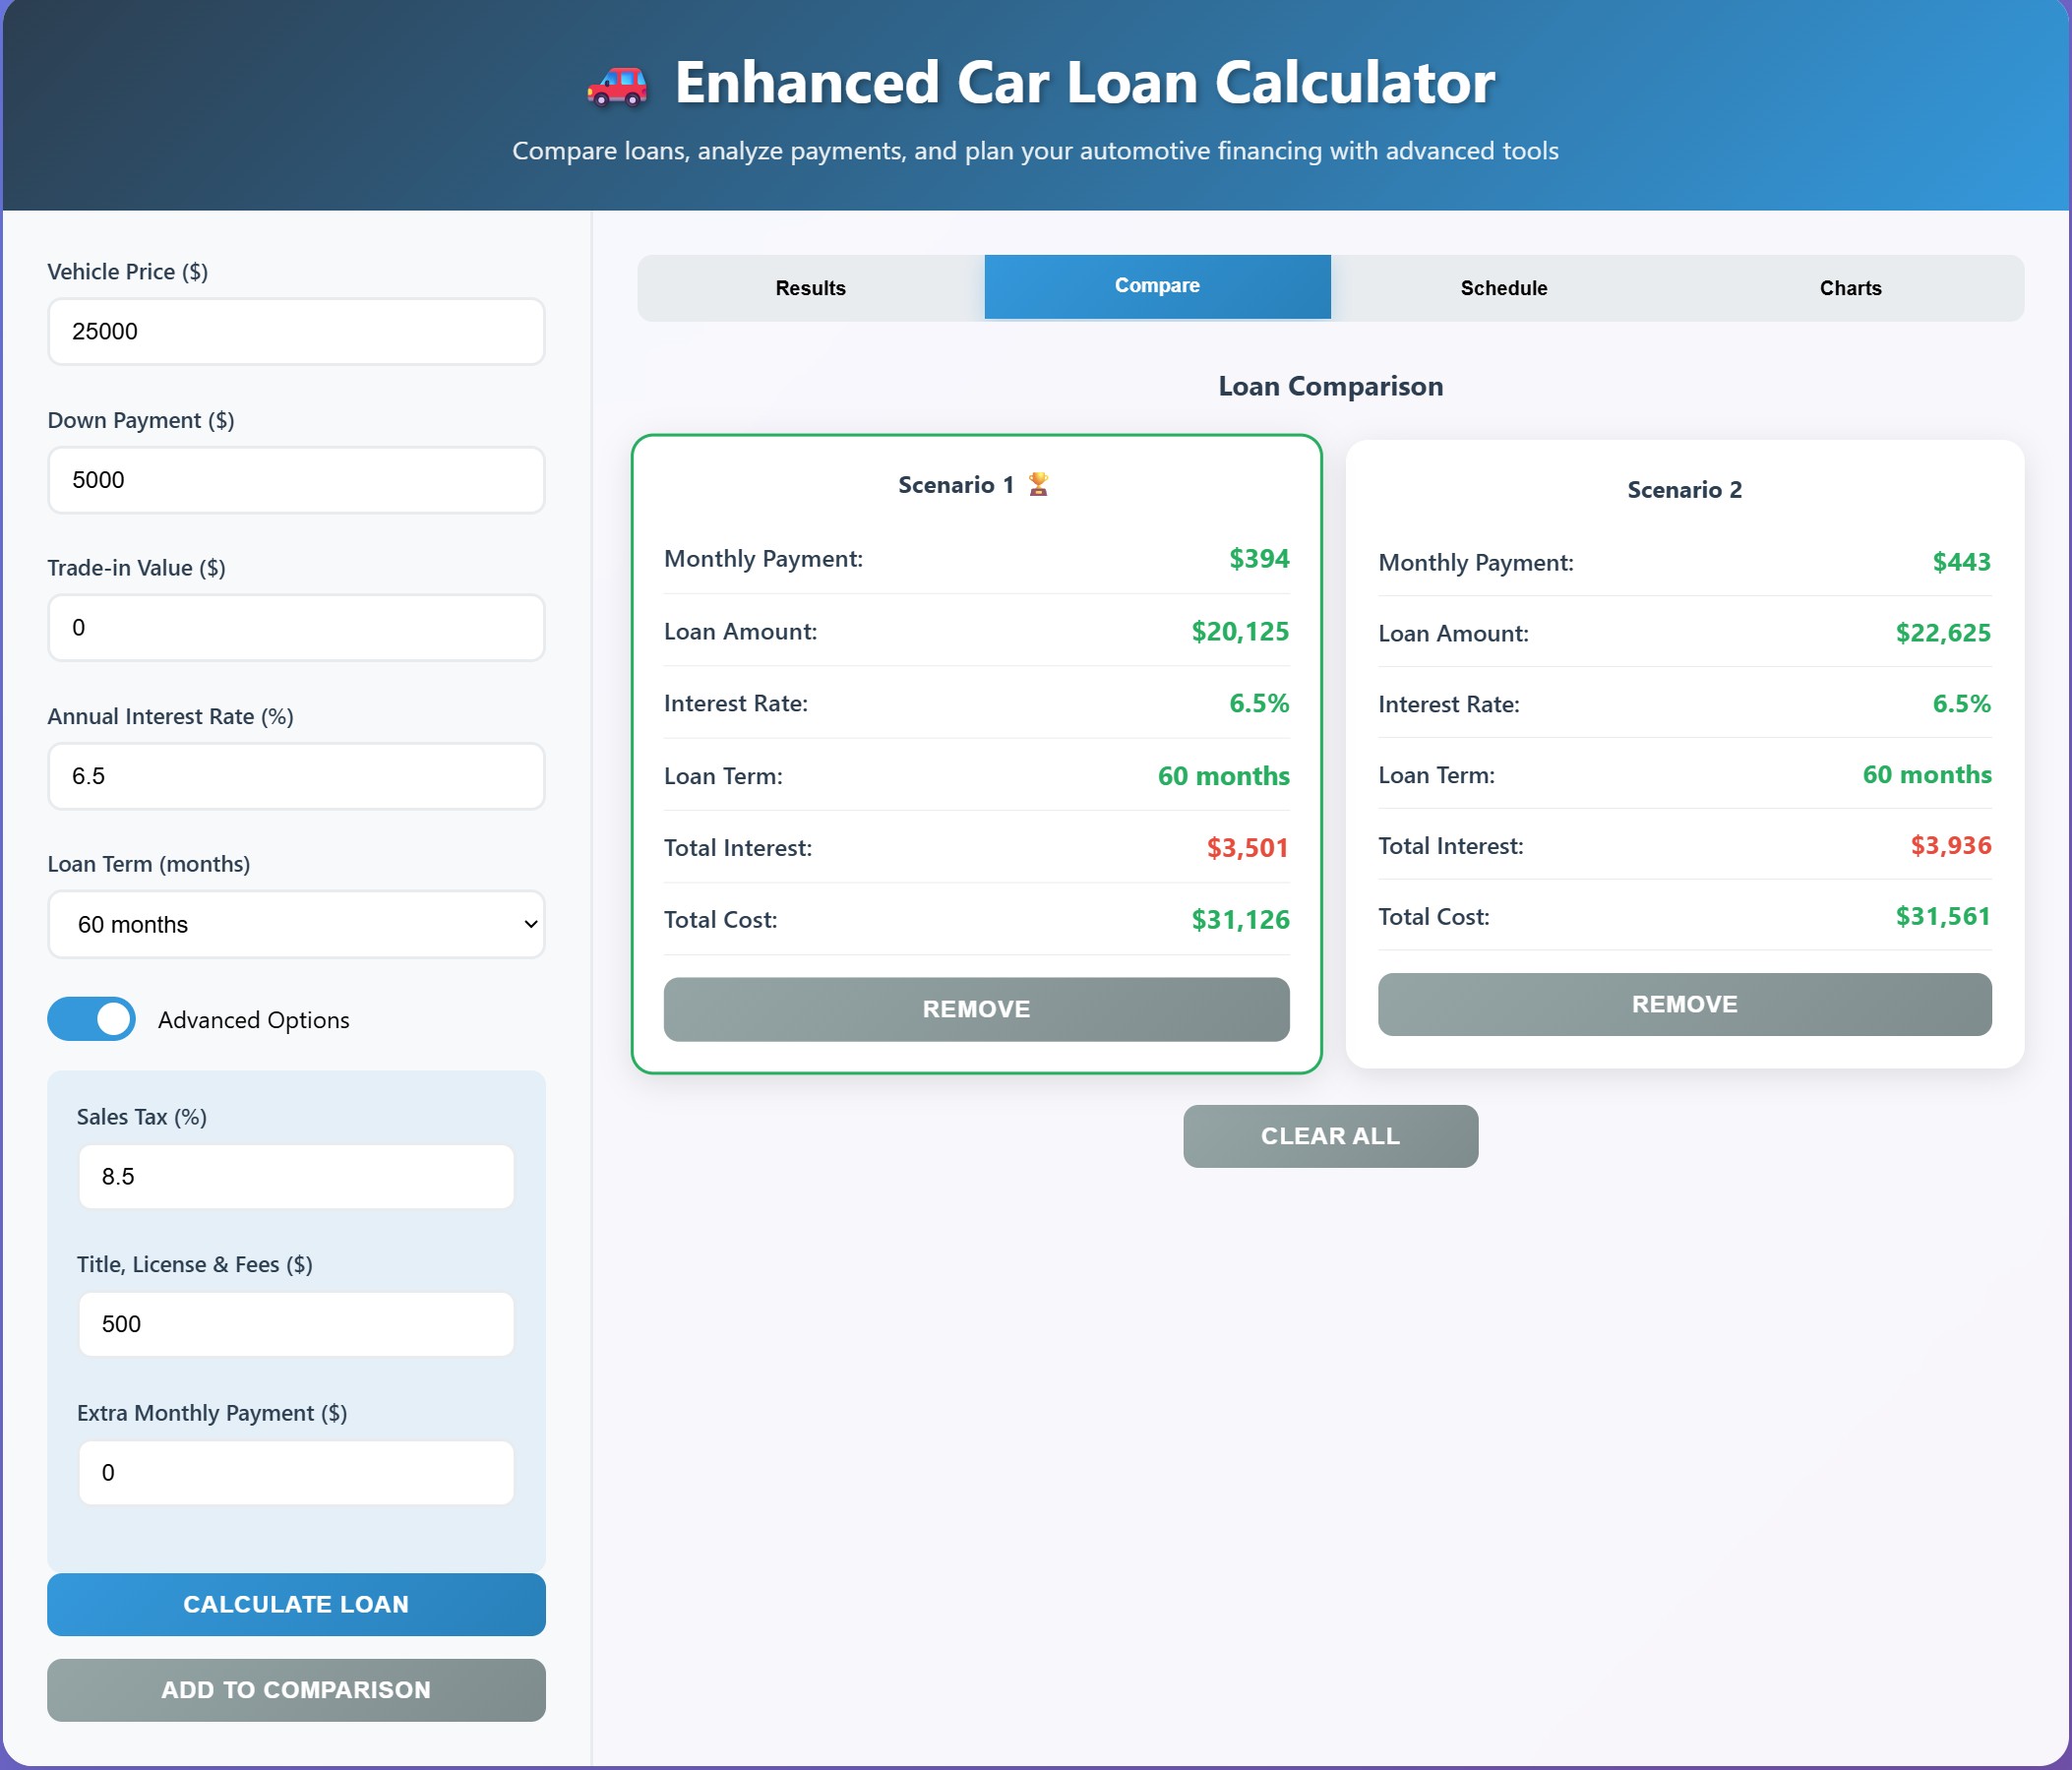Select the Trade-in Value field
Image resolution: width=2072 pixels, height=1770 pixels.
point(295,628)
